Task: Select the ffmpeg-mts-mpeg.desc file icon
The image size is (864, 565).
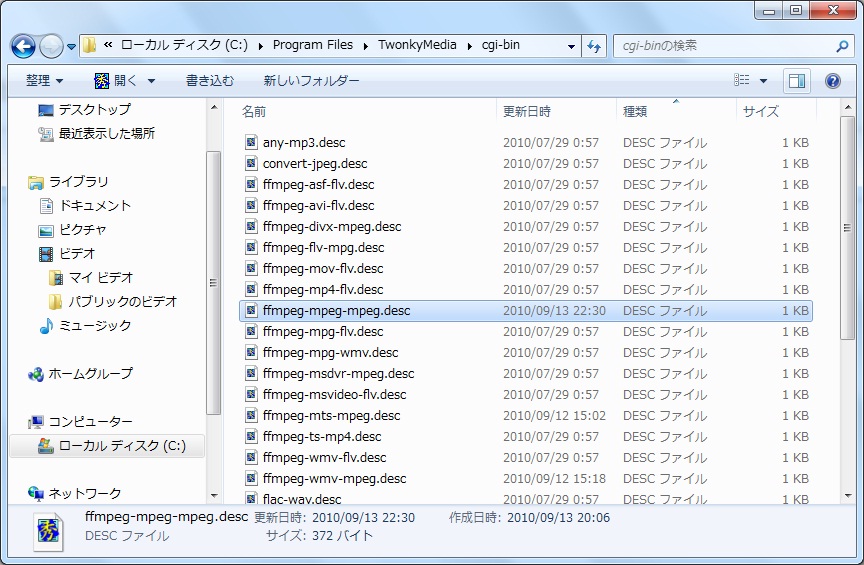Action: 251,415
